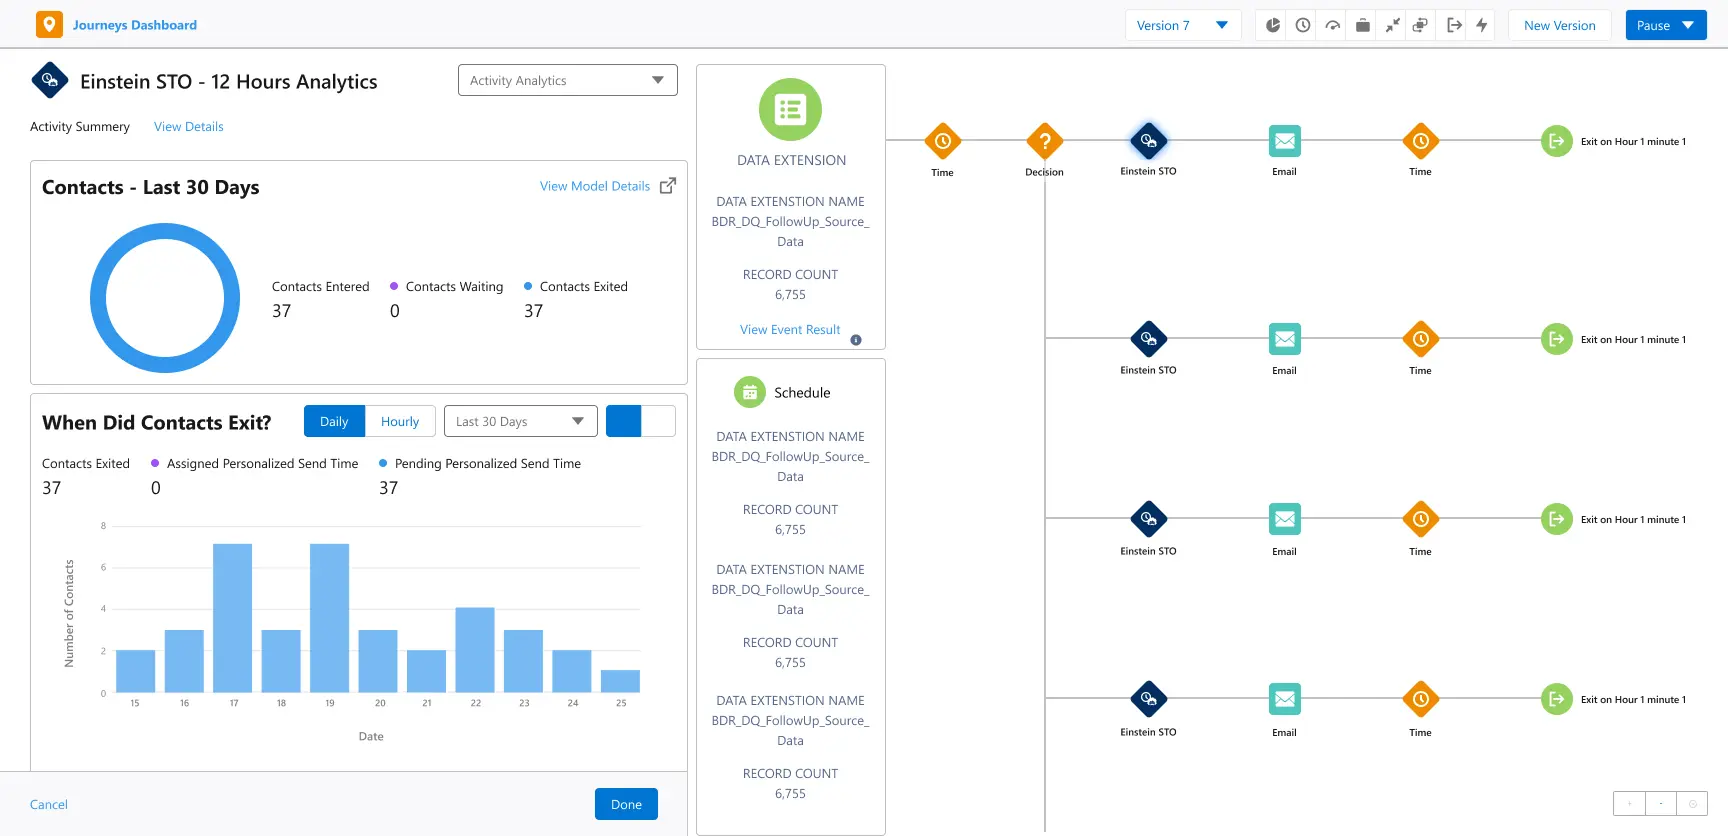This screenshot has width=1728, height=836.
Task: Click white half of toggle beside Last 30 Days
Action: pos(658,421)
